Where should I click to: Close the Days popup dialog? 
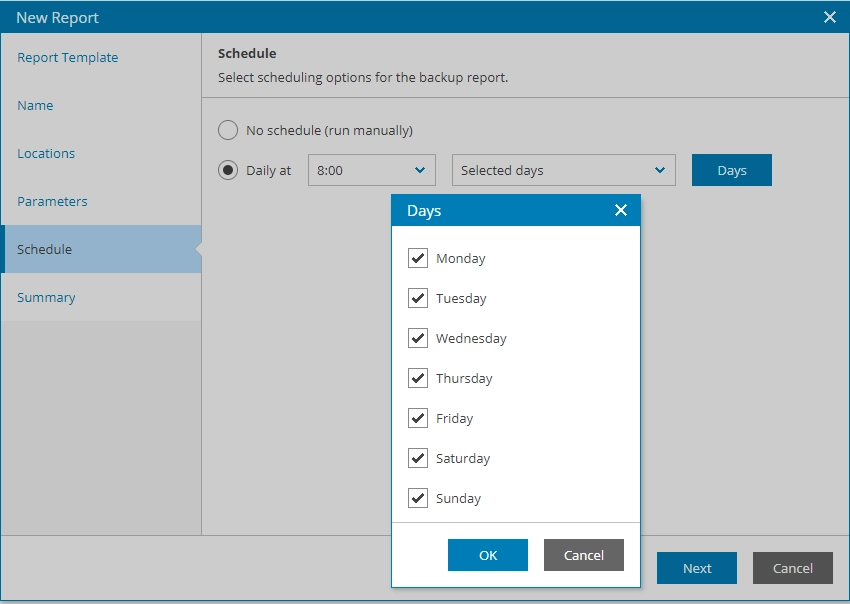(x=620, y=210)
